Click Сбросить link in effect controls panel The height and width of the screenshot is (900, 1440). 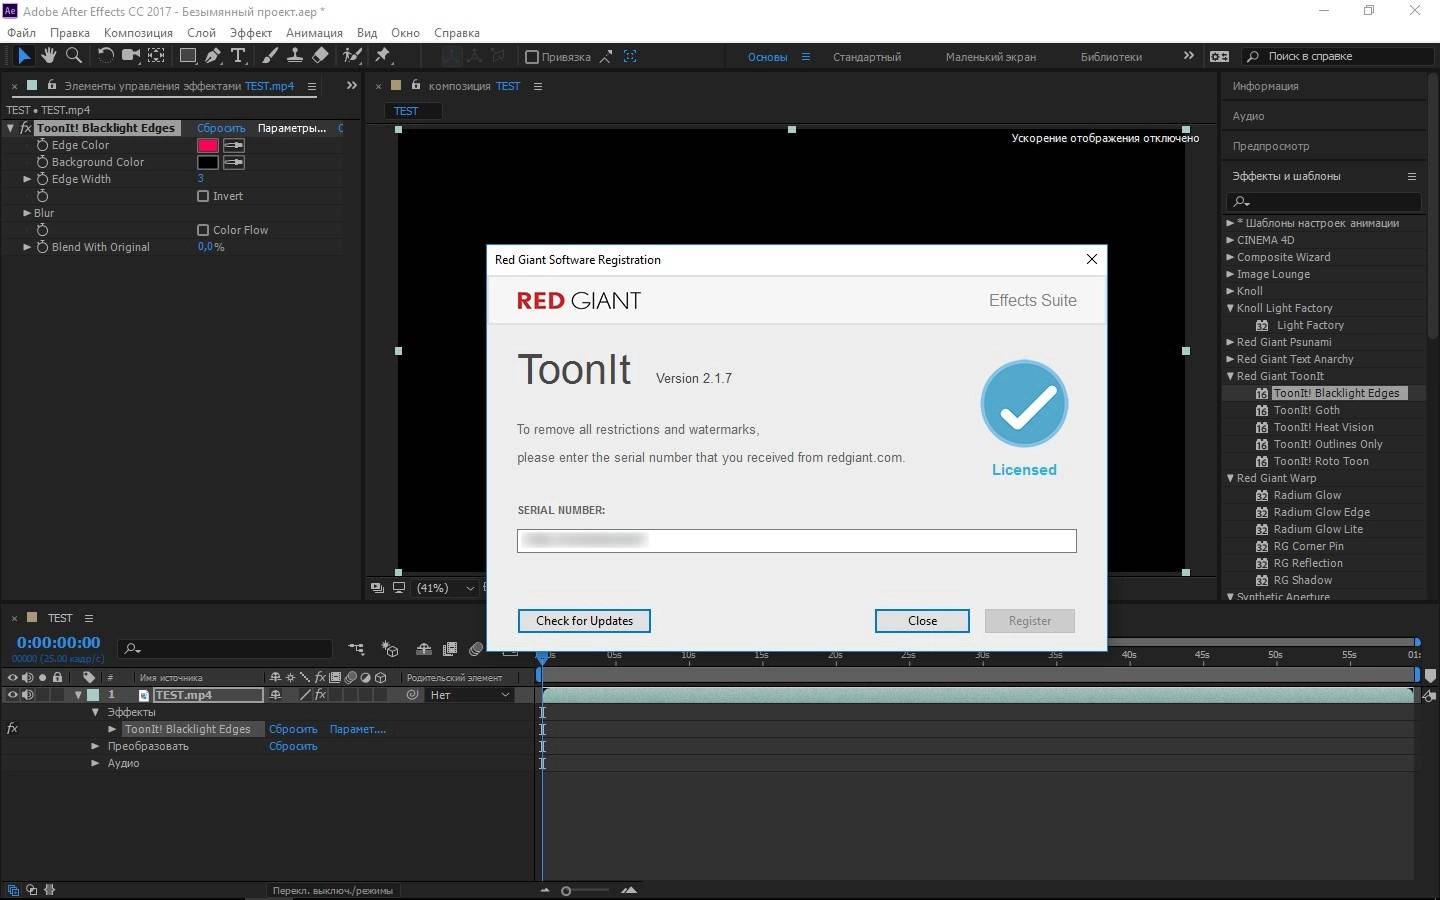pyautogui.click(x=221, y=128)
